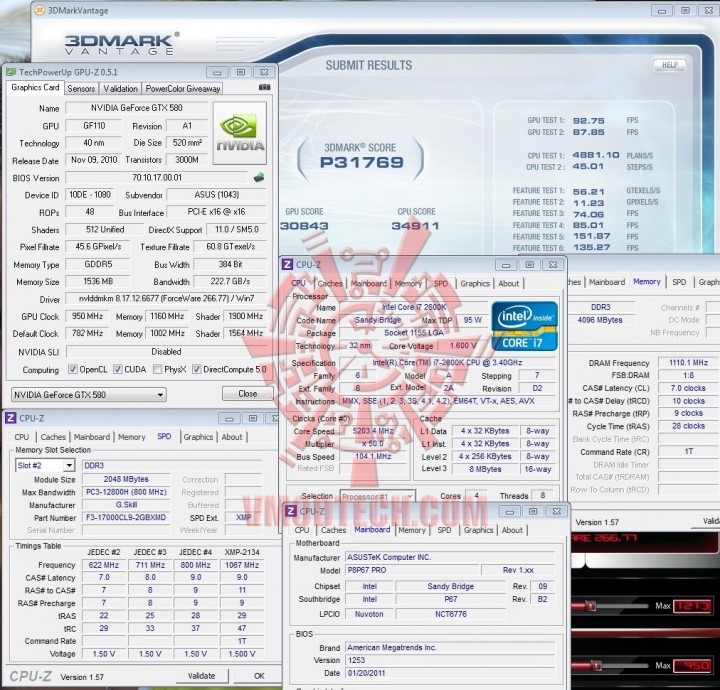Click the HELP button in 3DMark Vantage
This screenshot has width=720, height=690.
point(669,65)
